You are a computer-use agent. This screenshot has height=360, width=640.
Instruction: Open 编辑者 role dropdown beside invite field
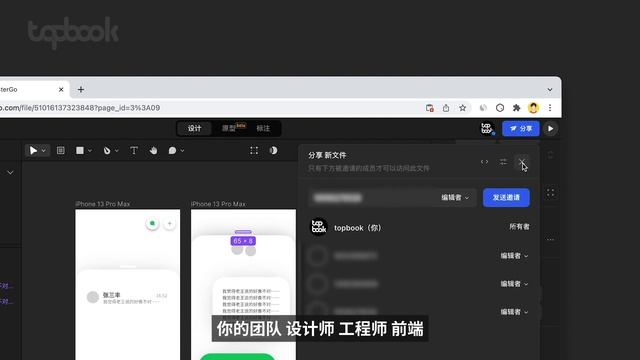click(x=455, y=198)
